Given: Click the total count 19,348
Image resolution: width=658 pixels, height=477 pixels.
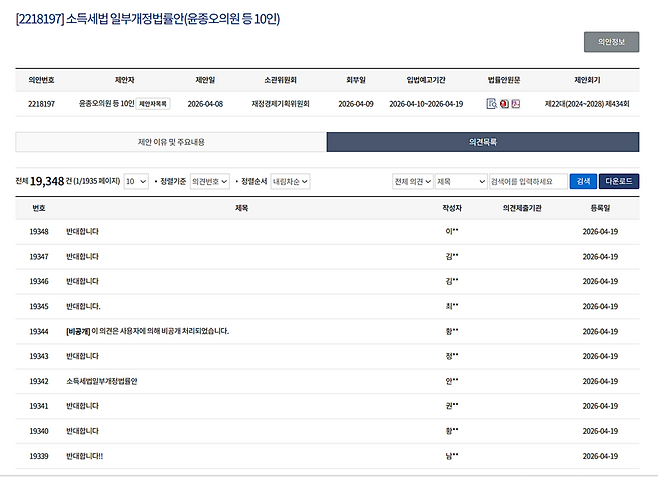Looking at the screenshot, I should pos(47,181).
